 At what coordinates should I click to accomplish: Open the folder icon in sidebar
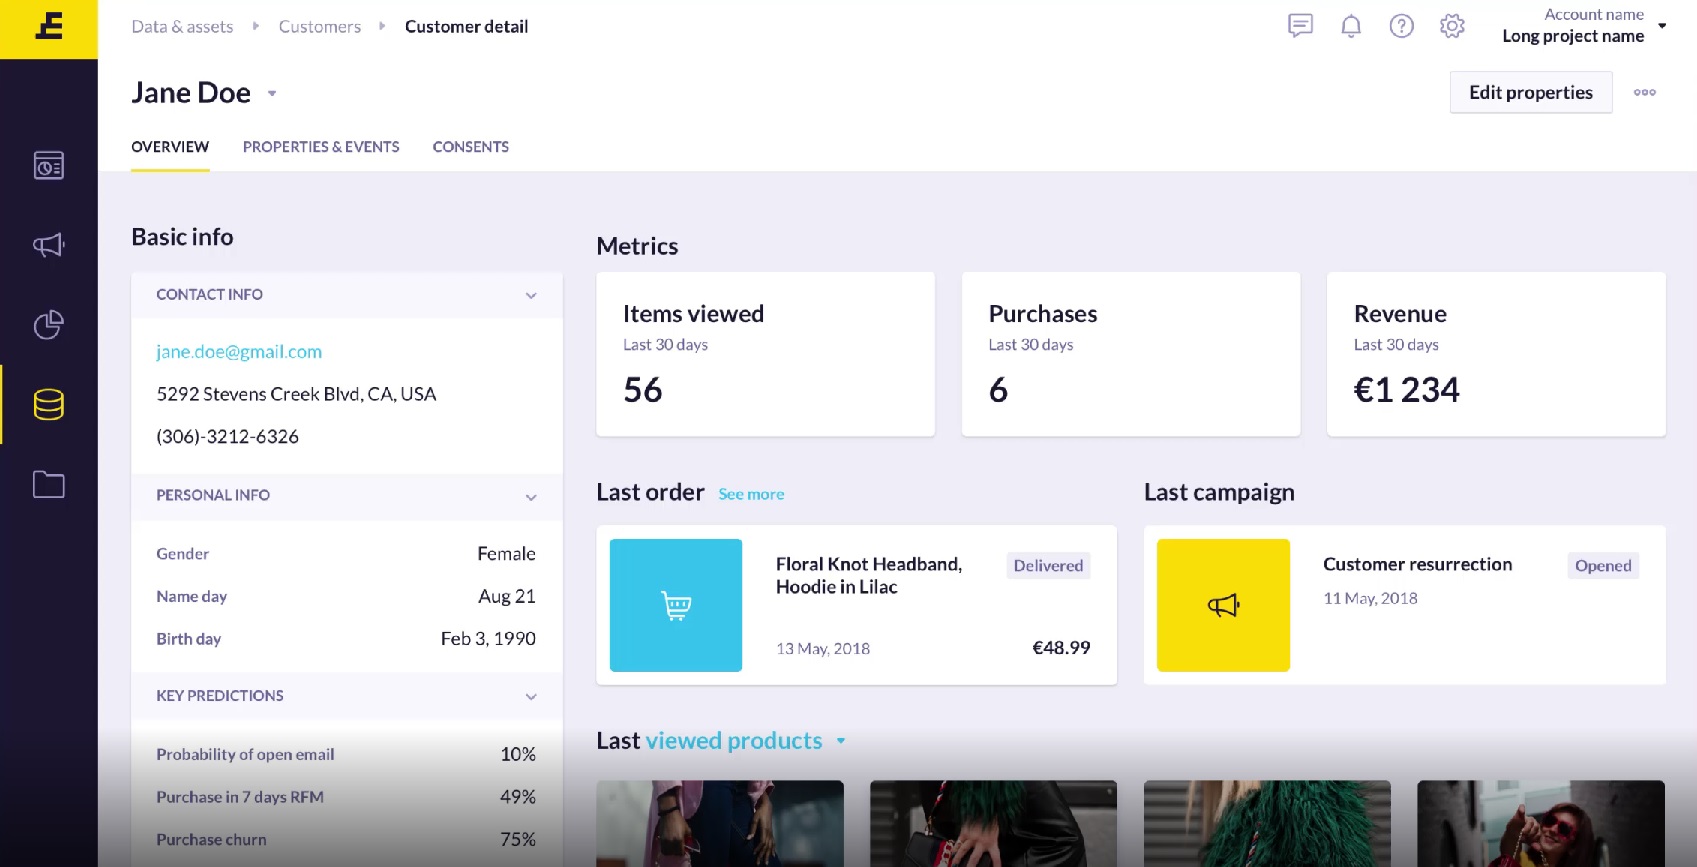pyautogui.click(x=48, y=485)
